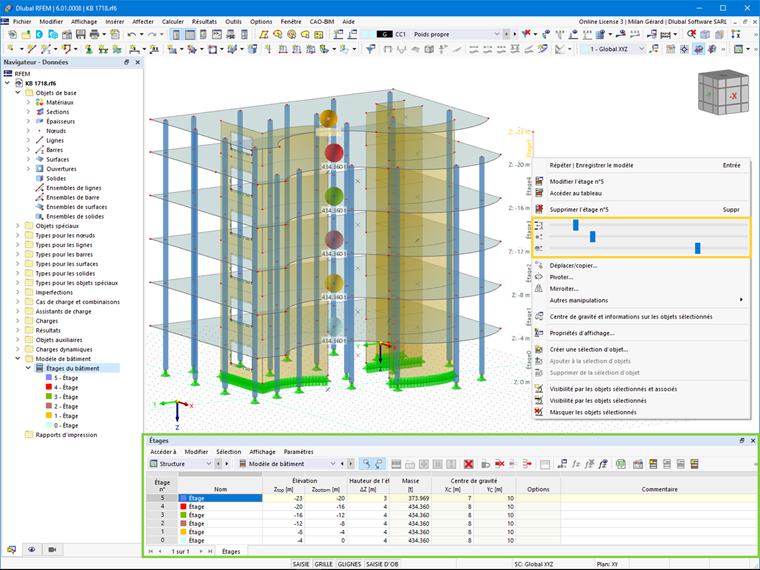Viewport: 760px width, 570px height.
Task: Toggle the SAISIE D'OB object snap button
Action: (382, 564)
